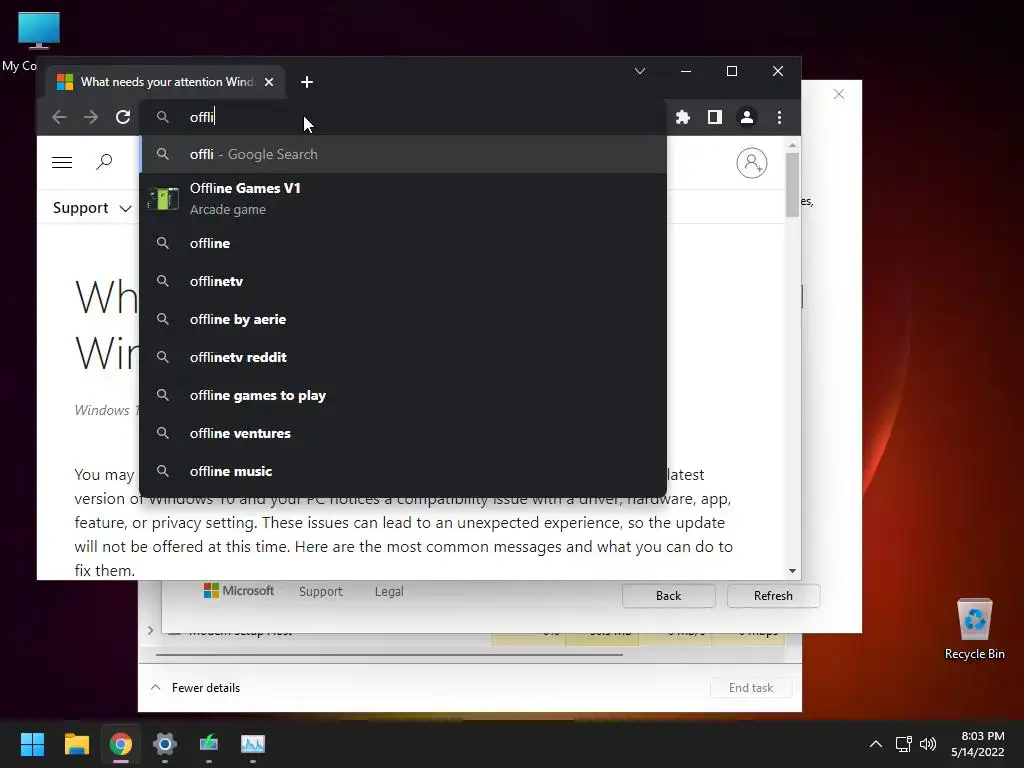Open the Settings gear app in the taskbar

[165, 744]
